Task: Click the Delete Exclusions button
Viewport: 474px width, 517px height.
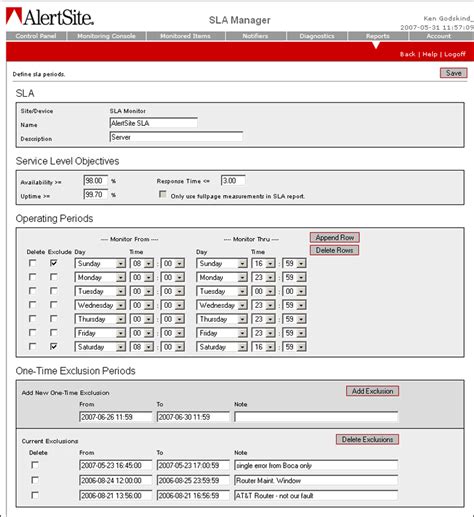Action: click(x=367, y=439)
